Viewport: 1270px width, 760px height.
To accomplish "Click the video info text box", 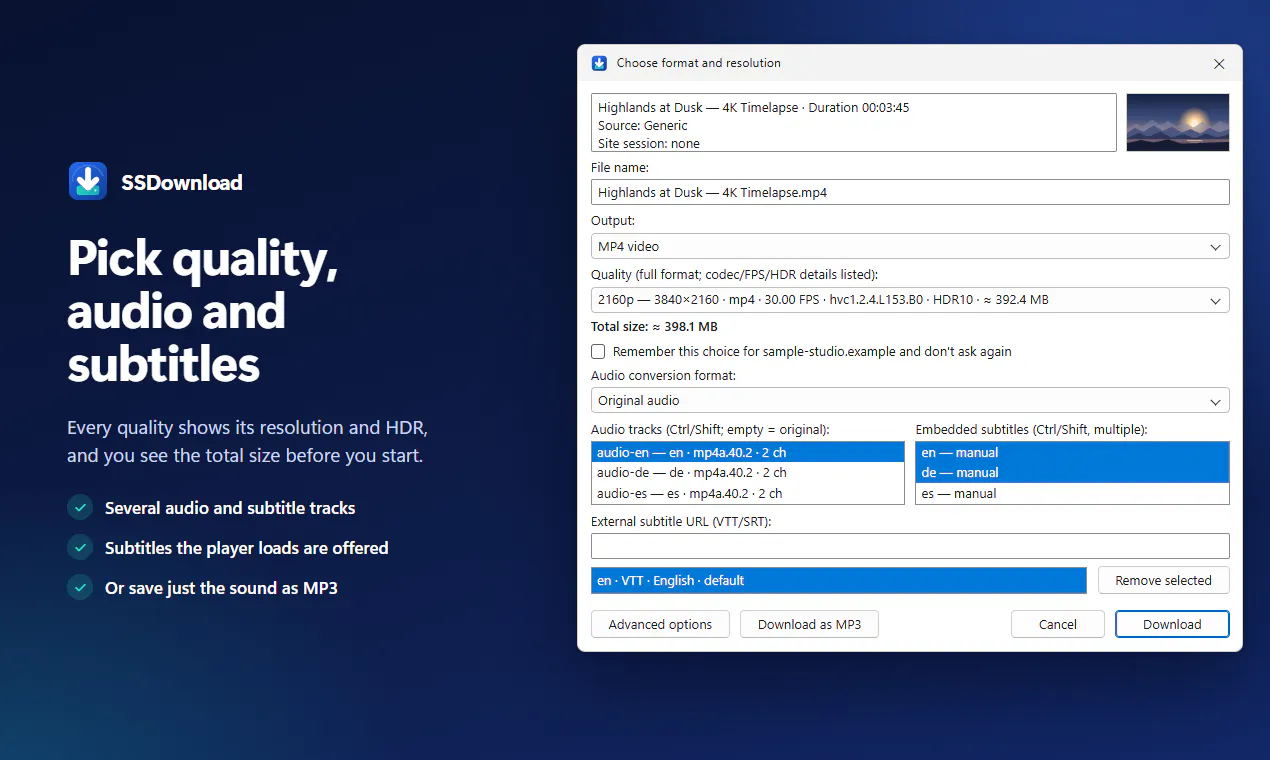I will coord(854,123).
